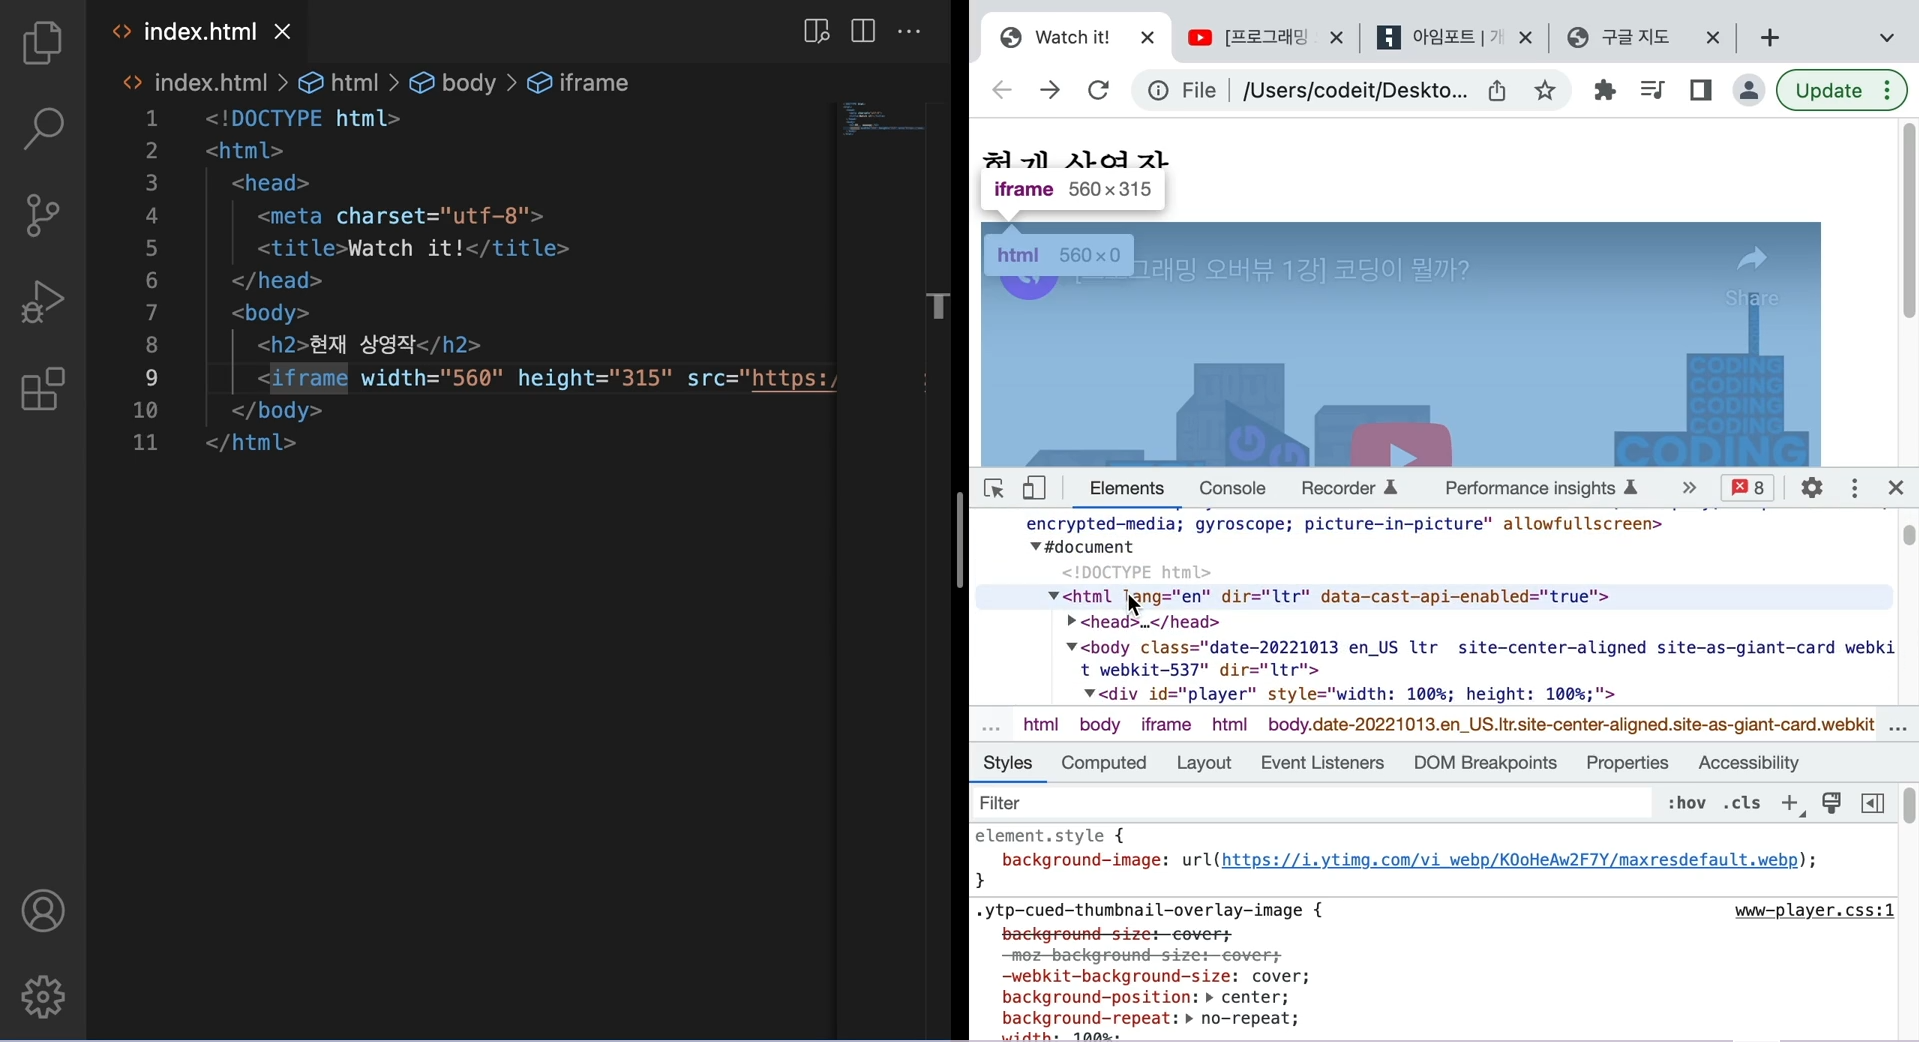Open editor More Actions menu
The height and width of the screenshot is (1042, 1919).
tap(909, 32)
